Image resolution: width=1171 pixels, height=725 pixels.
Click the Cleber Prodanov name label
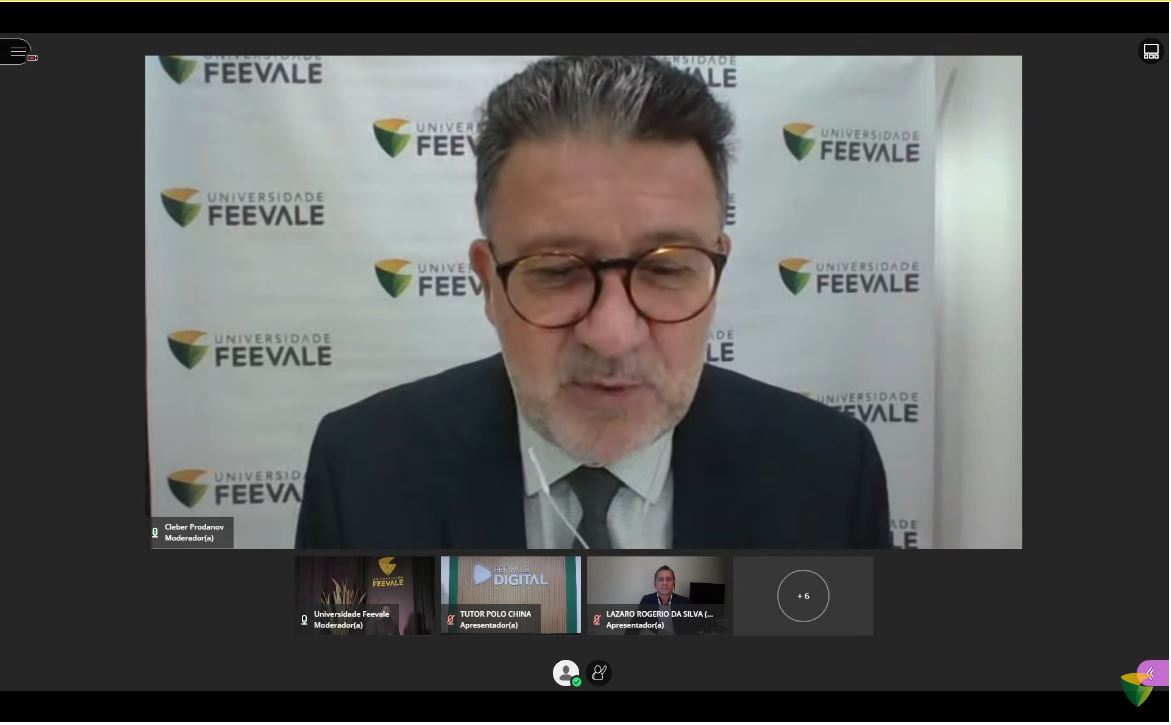click(x=194, y=527)
